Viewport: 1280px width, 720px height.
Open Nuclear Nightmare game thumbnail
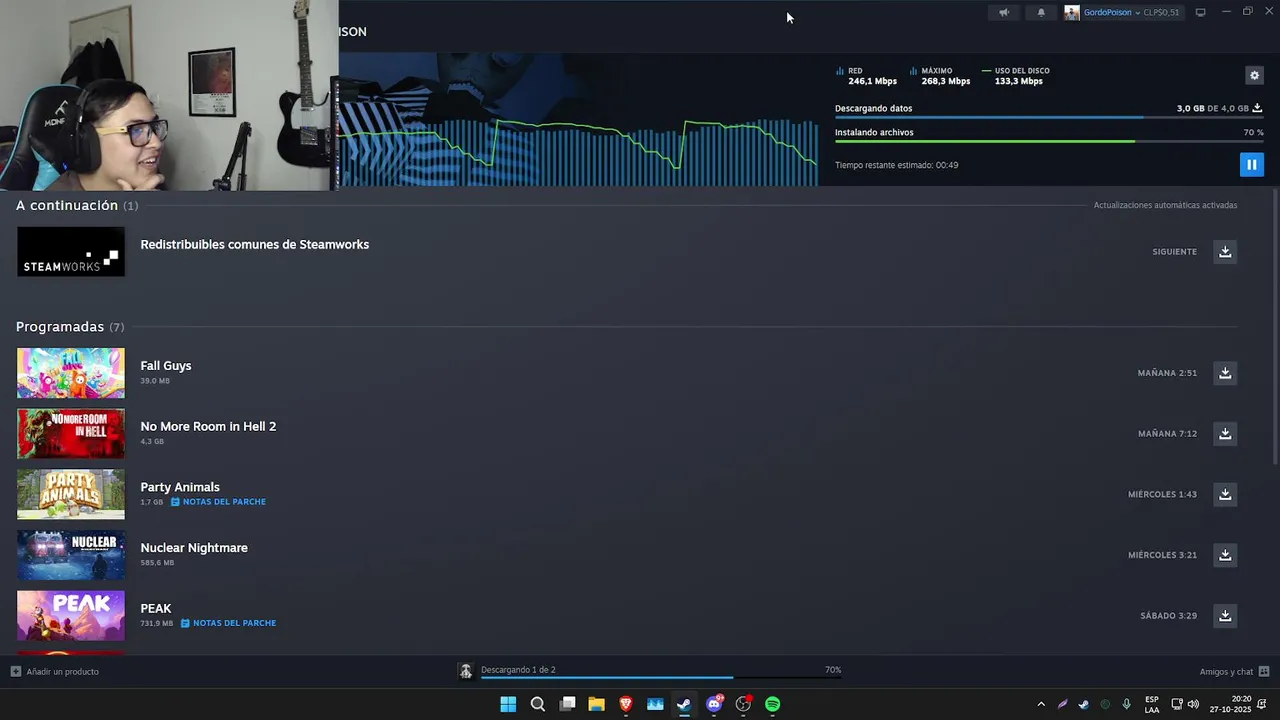pyautogui.click(x=71, y=555)
